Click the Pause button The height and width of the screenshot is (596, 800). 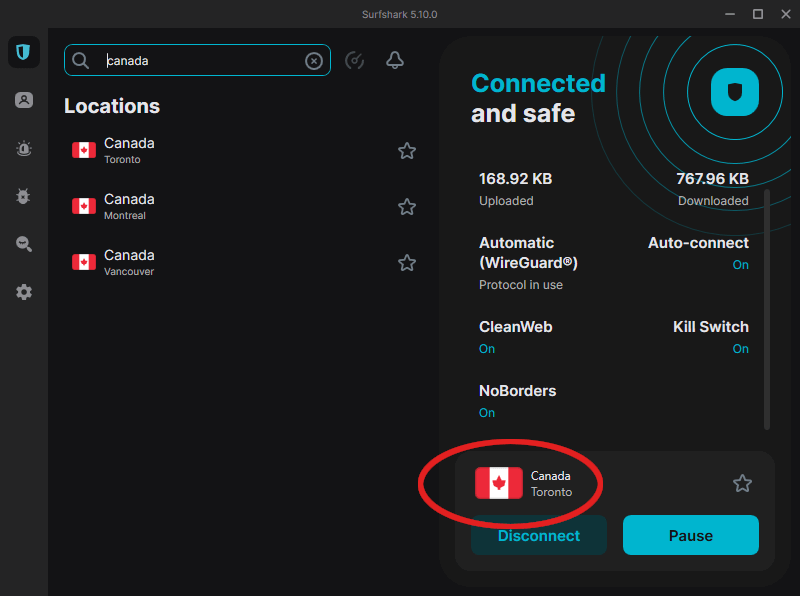[x=691, y=535]
